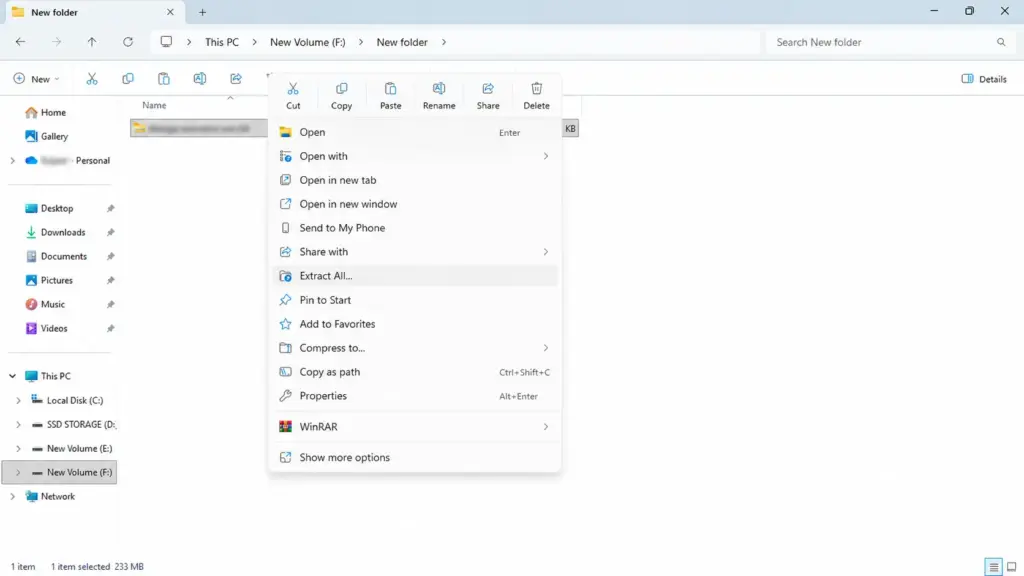Add a new tab with the plus button
The height and width of the screenshot is (576, 1024).
click(202, 12)
